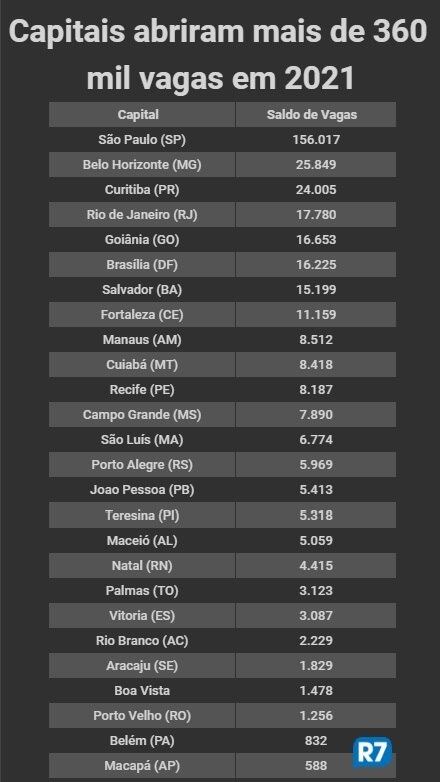440x782 pixels.
Task: Click the Saldo de Vagas column header
Action: point(316,115)
